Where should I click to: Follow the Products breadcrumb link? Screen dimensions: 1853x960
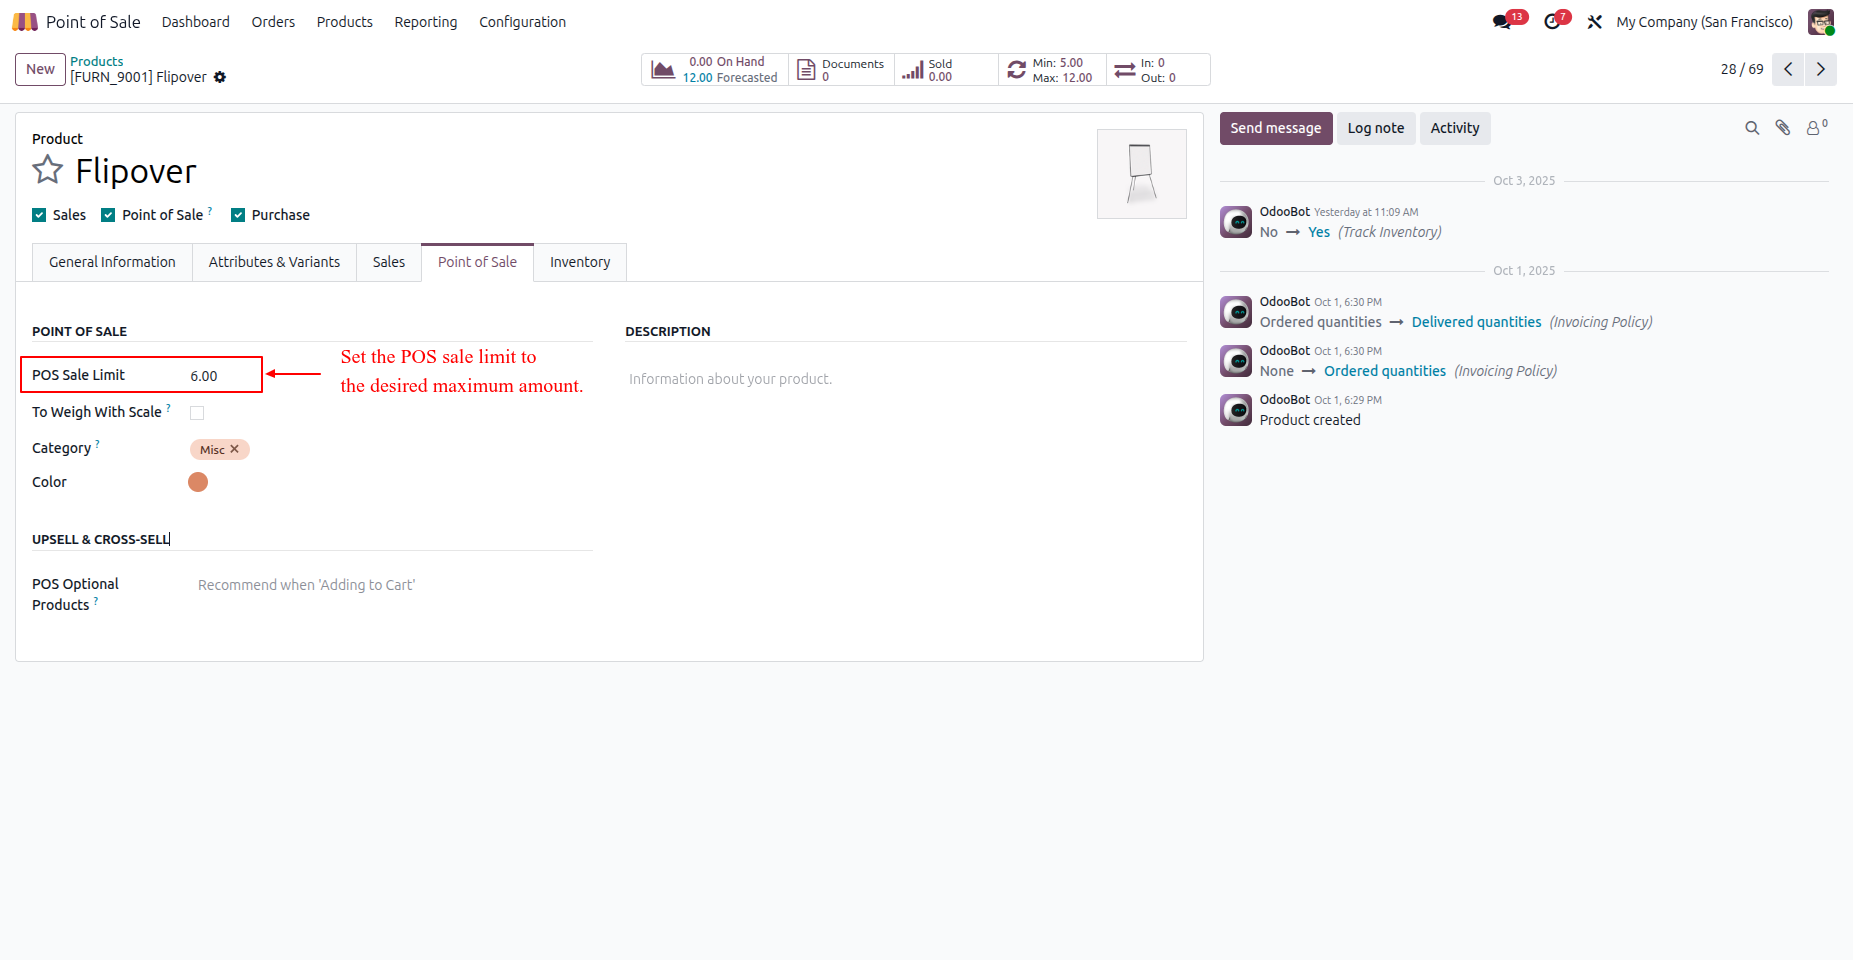97,61
